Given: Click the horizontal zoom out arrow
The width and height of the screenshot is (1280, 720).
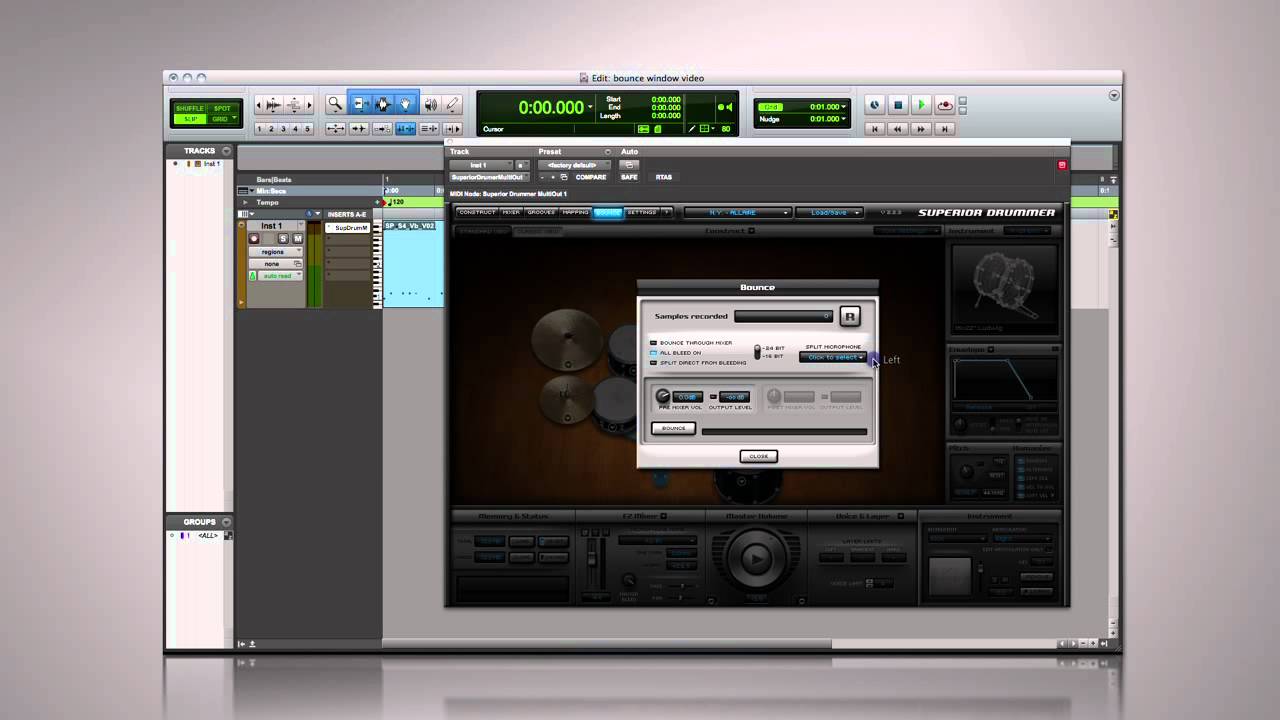Looking at the screenshot, I should [259, 105].
